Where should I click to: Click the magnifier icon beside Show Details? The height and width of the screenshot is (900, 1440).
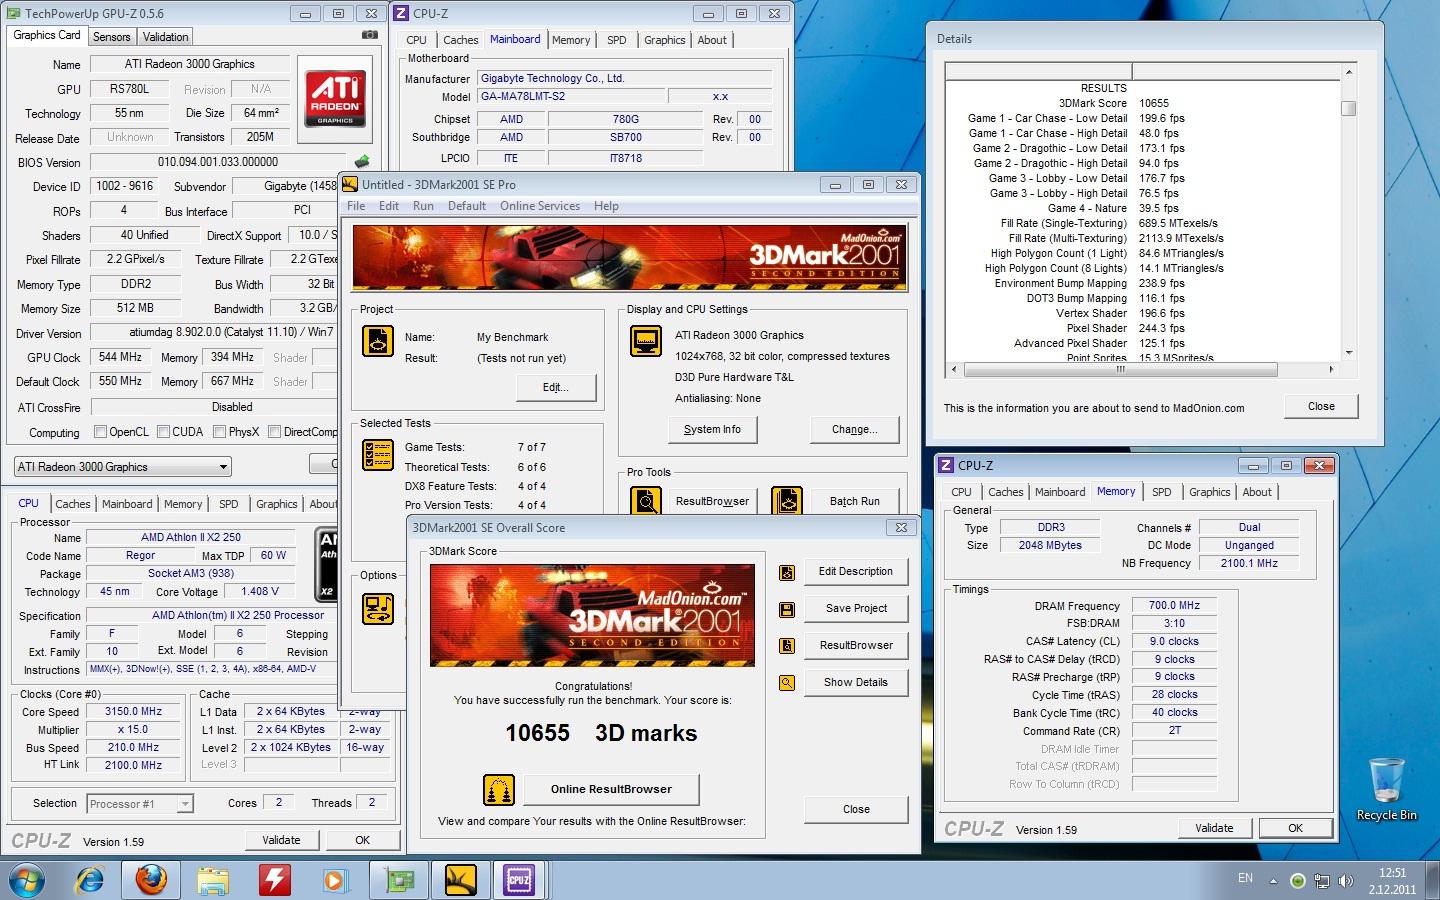787,683
